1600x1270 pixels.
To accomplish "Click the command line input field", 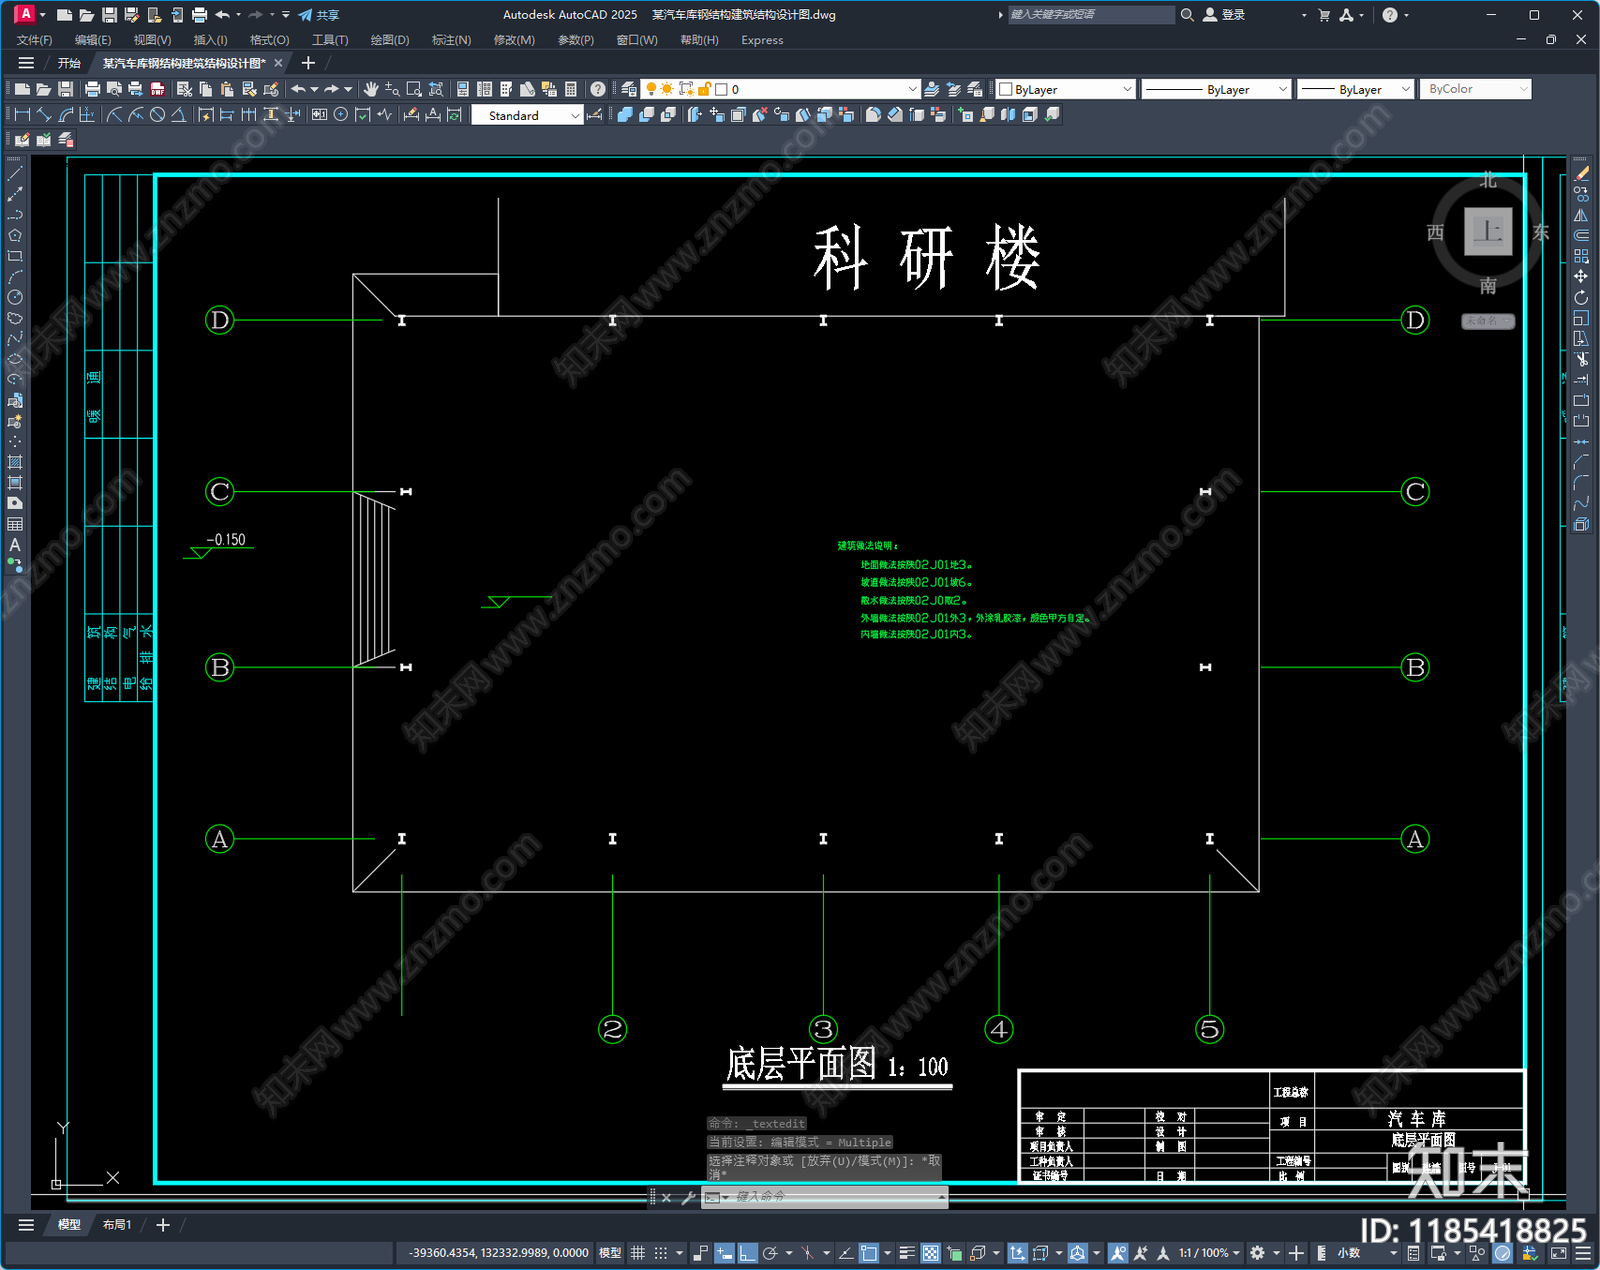I will pos(835,1197).
